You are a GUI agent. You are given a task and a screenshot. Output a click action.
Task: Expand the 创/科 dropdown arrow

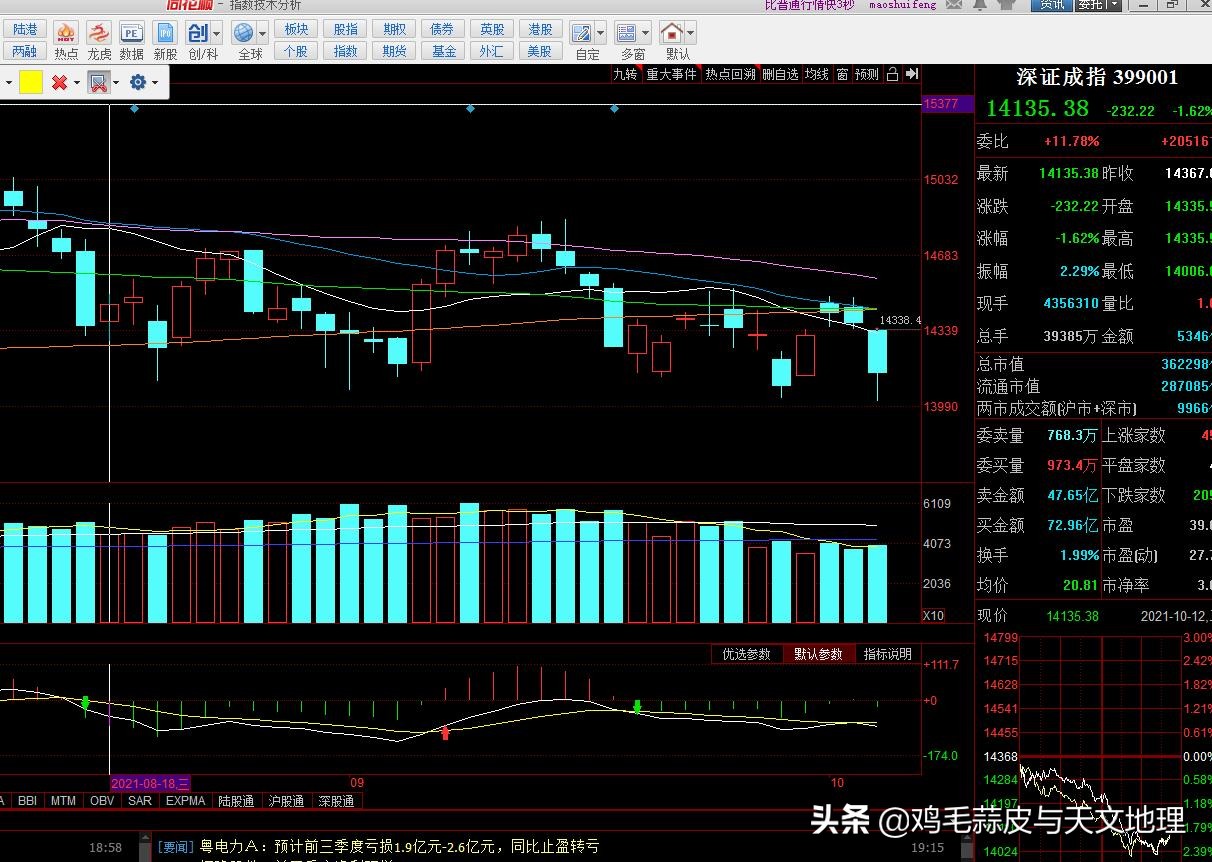coord(217,34)
